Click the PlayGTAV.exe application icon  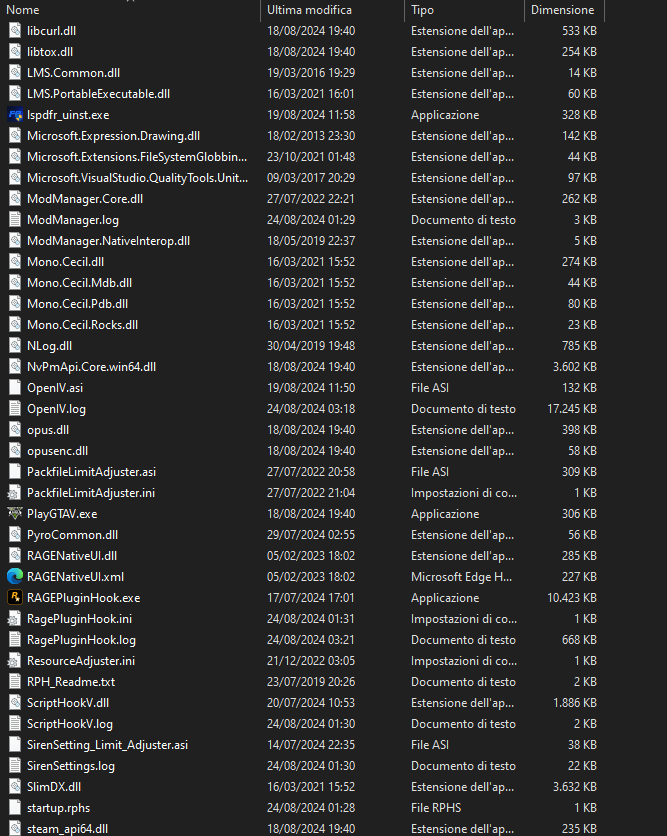(15, 513)
